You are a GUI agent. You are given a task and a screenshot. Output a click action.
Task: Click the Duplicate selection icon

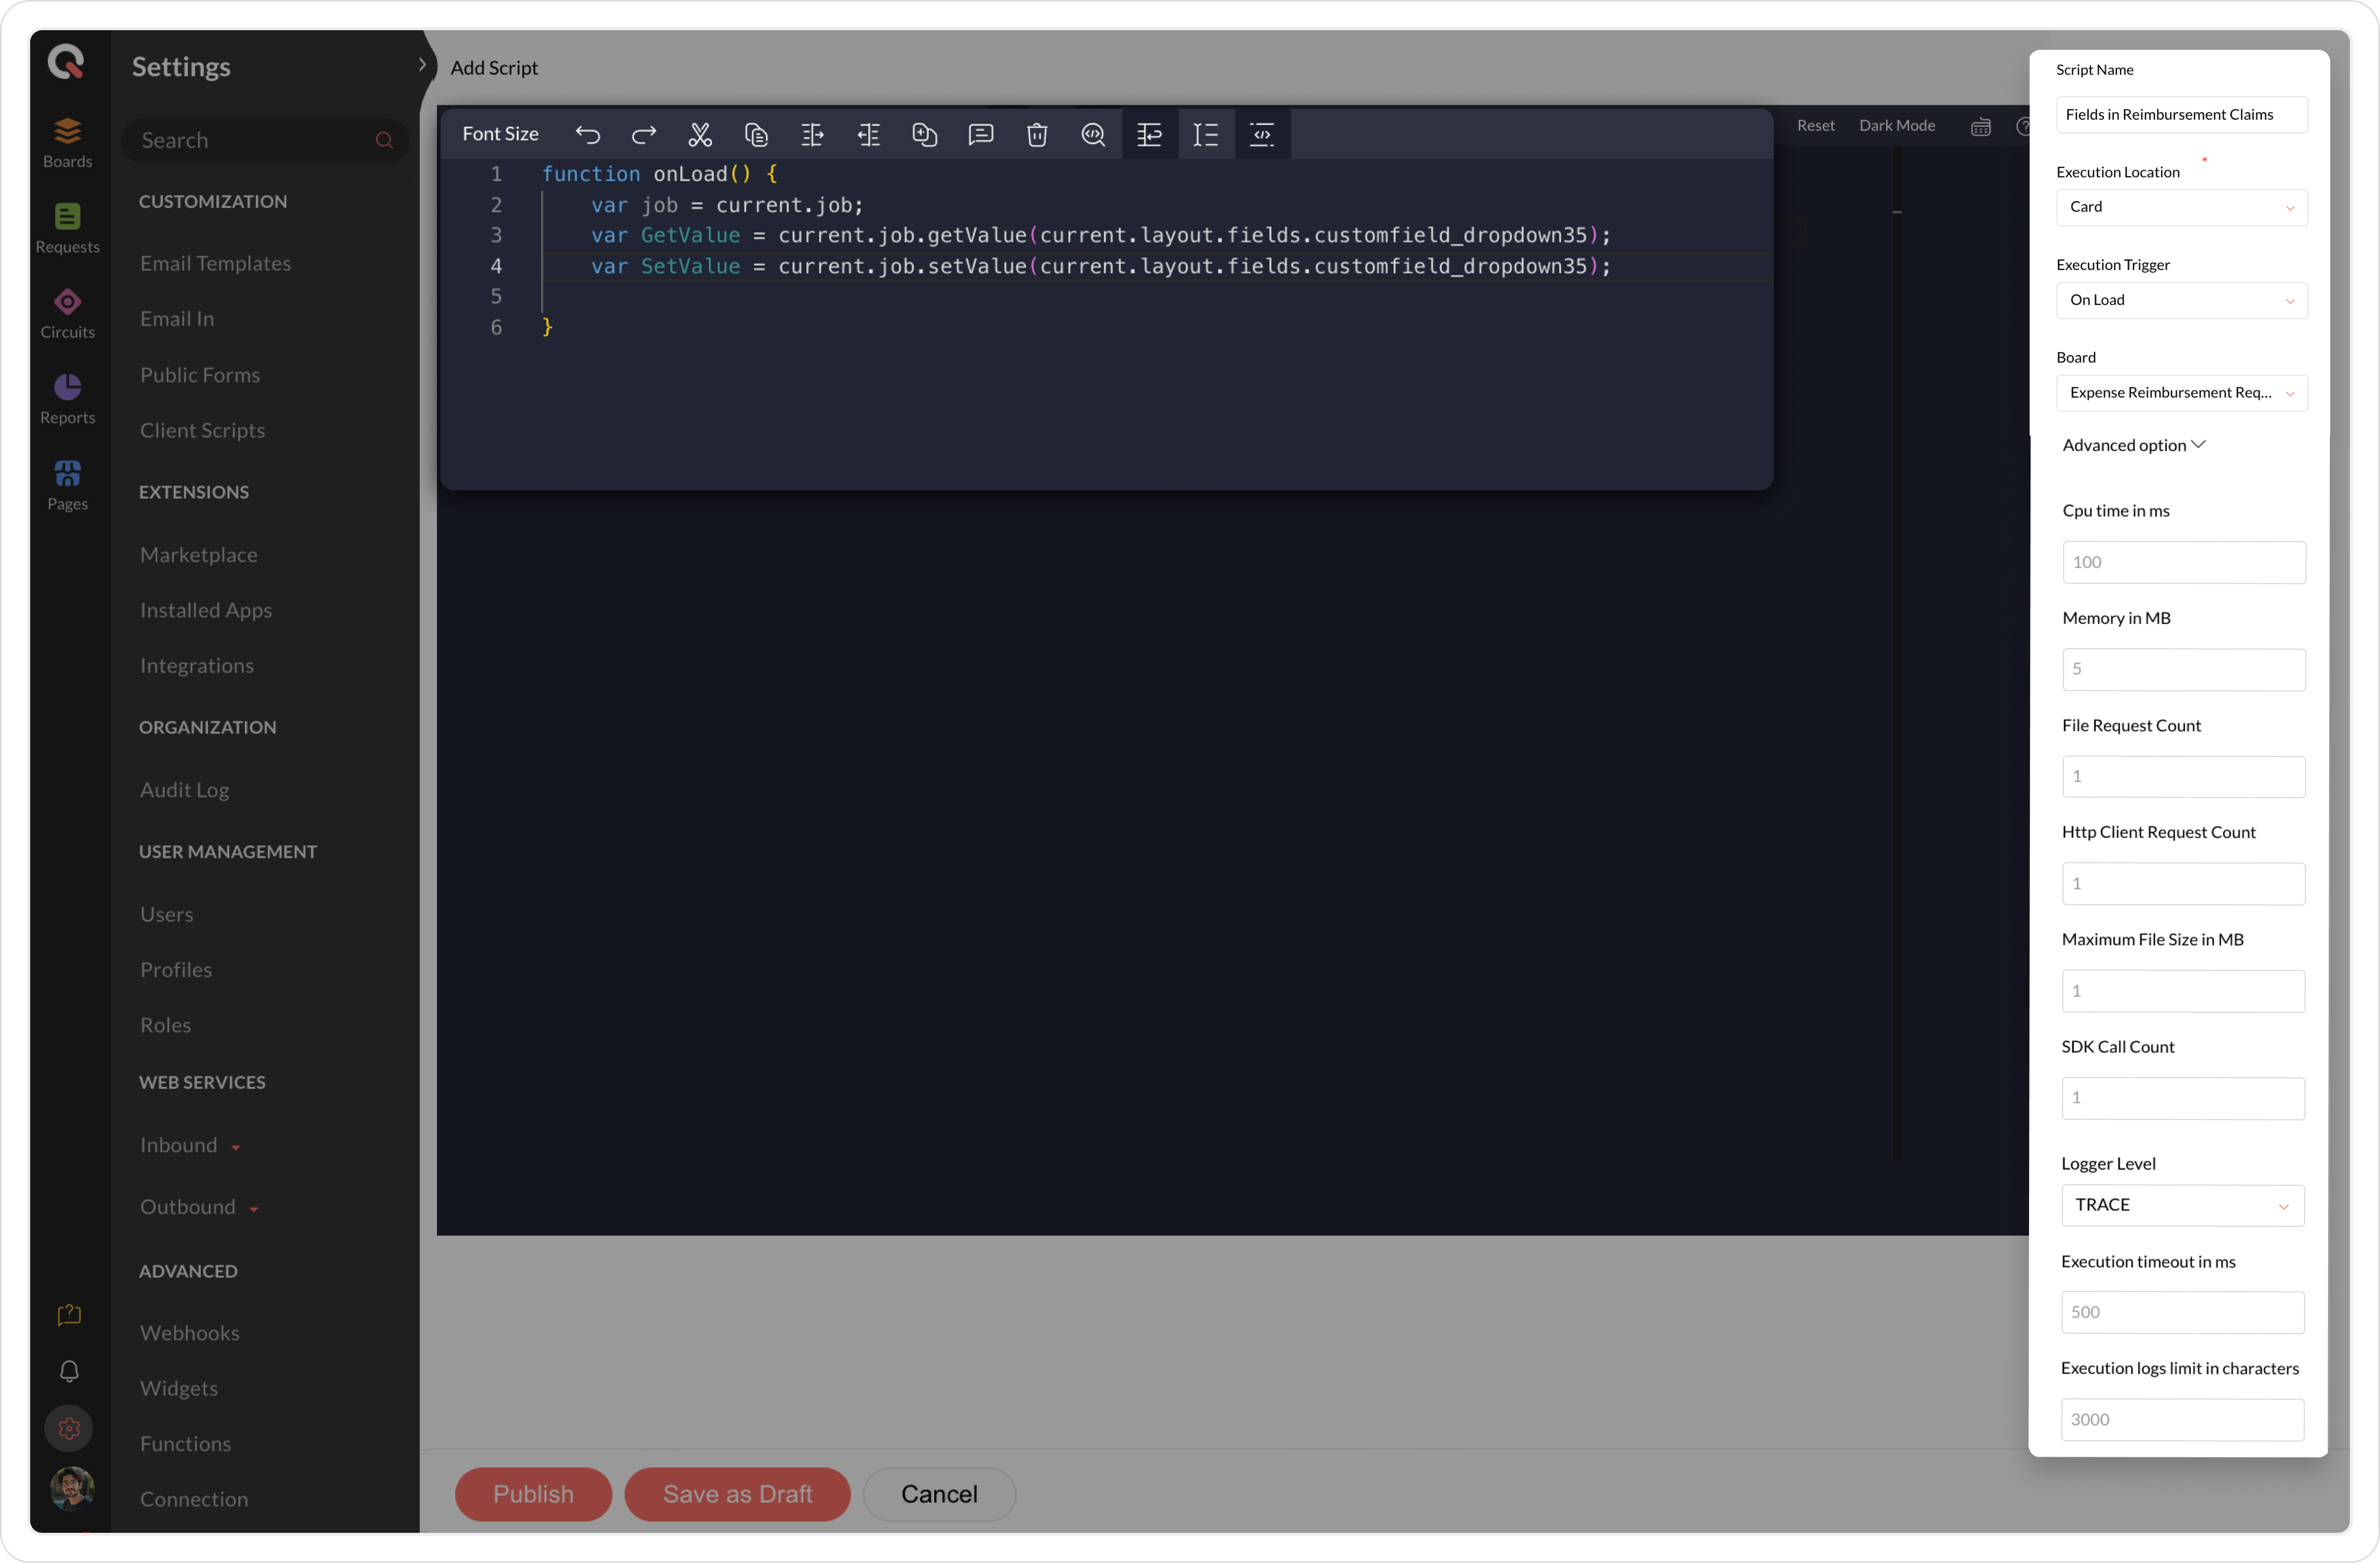click(925, 134)
